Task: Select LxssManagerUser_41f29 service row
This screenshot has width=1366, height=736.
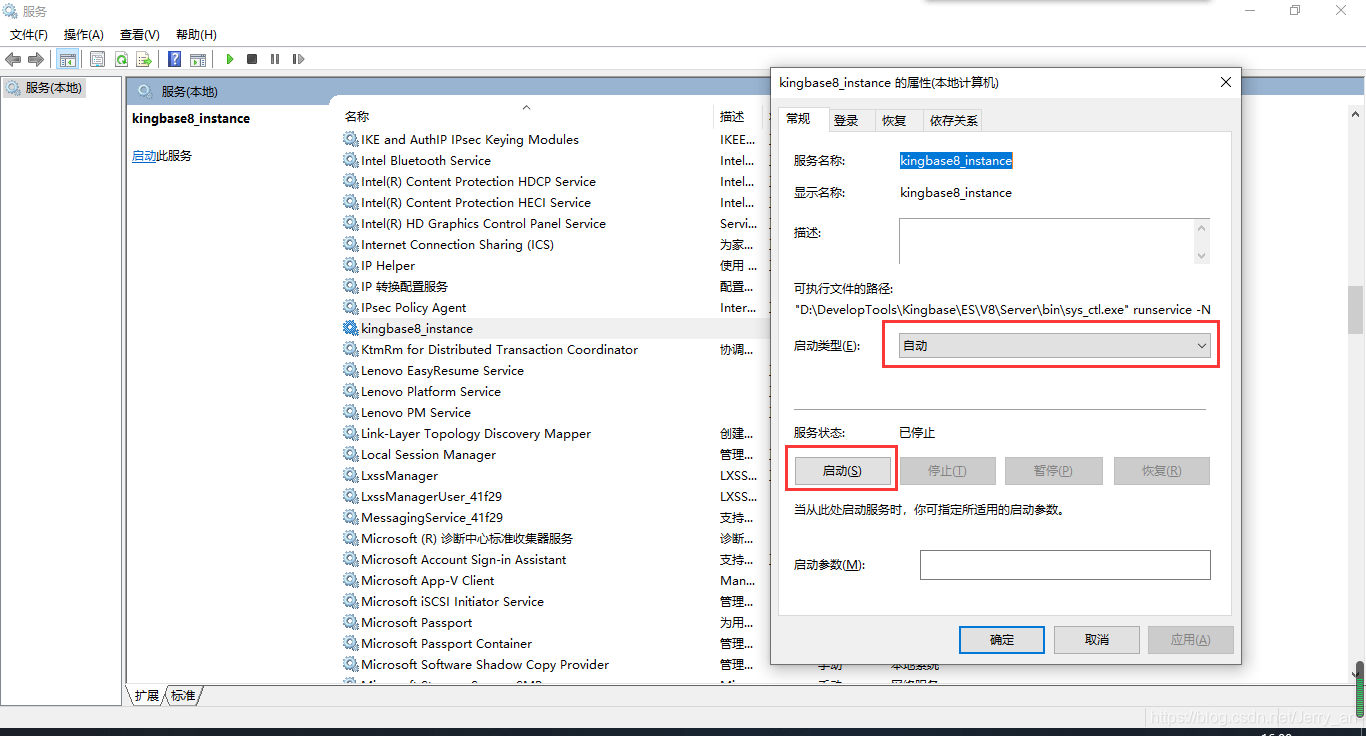Action: click(x=431, y=496)
